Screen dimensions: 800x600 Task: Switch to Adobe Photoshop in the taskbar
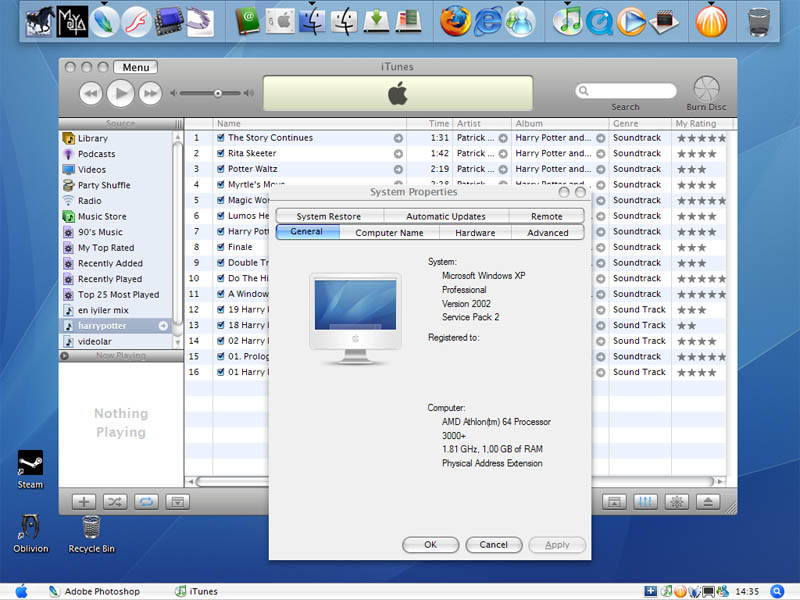coord(94,591)
